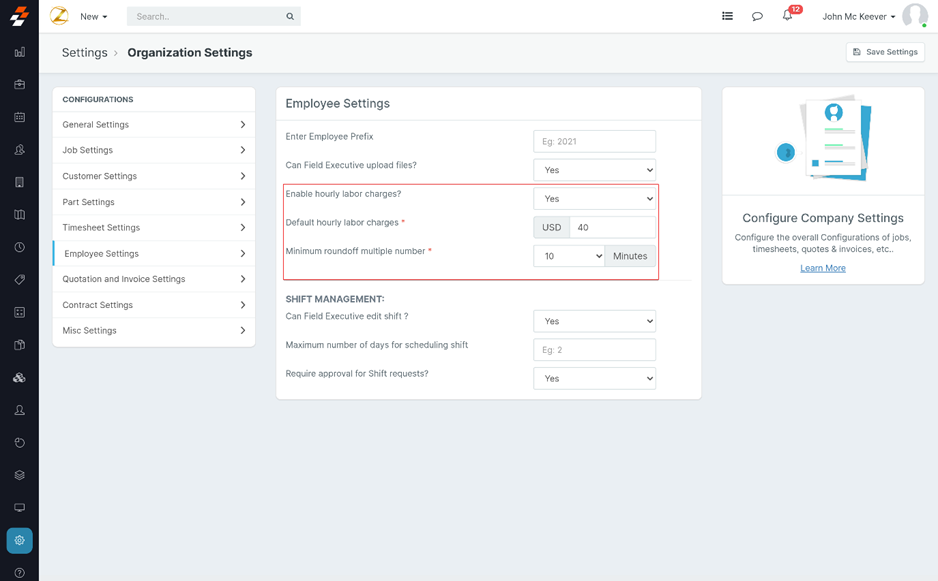Click the bar chart dashboard sidebar icon
Image resolution: width=938 pixels, height=581 pixels.
coord(19,52)
